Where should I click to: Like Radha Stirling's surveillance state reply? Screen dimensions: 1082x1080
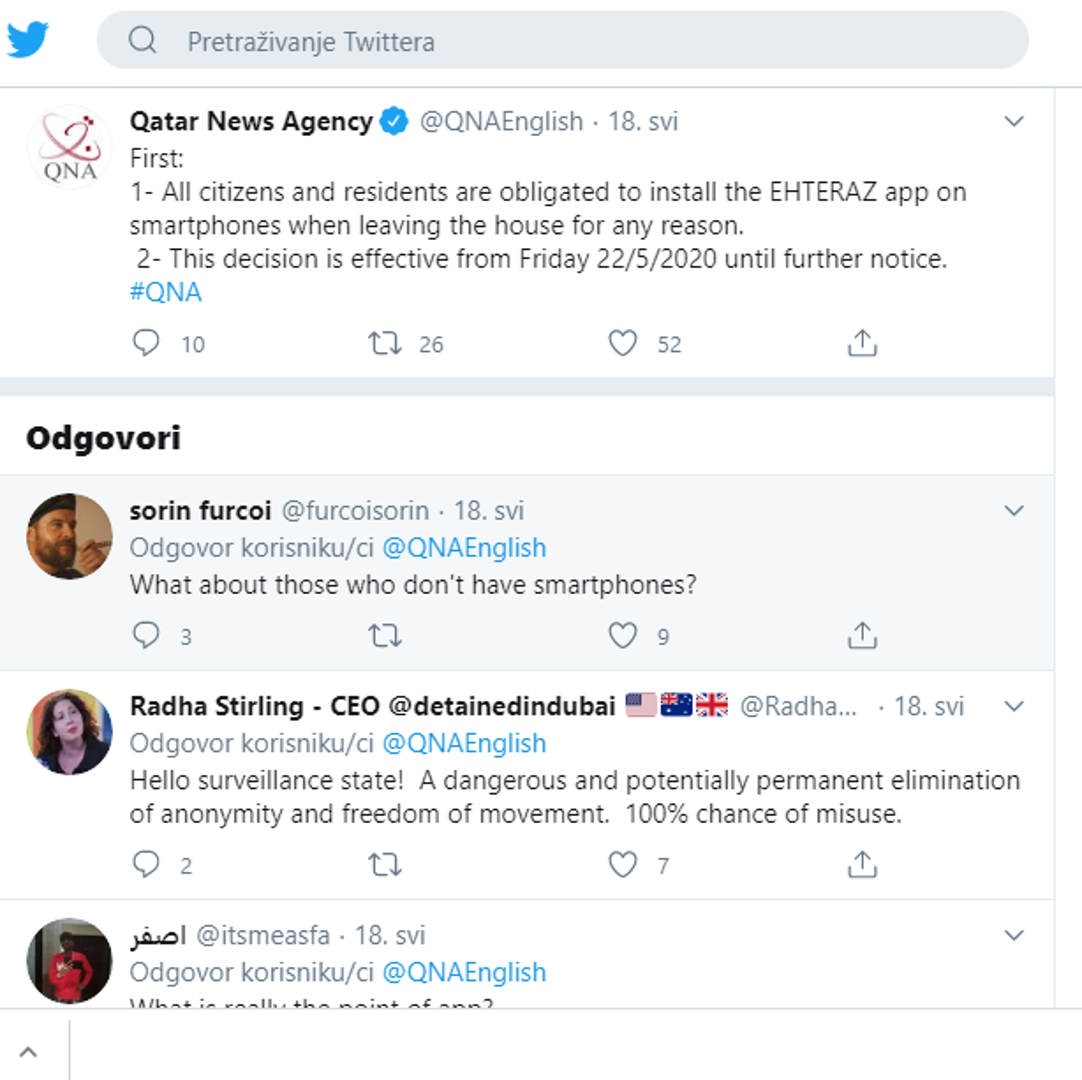pyautogui.click(x=623, y=865)
